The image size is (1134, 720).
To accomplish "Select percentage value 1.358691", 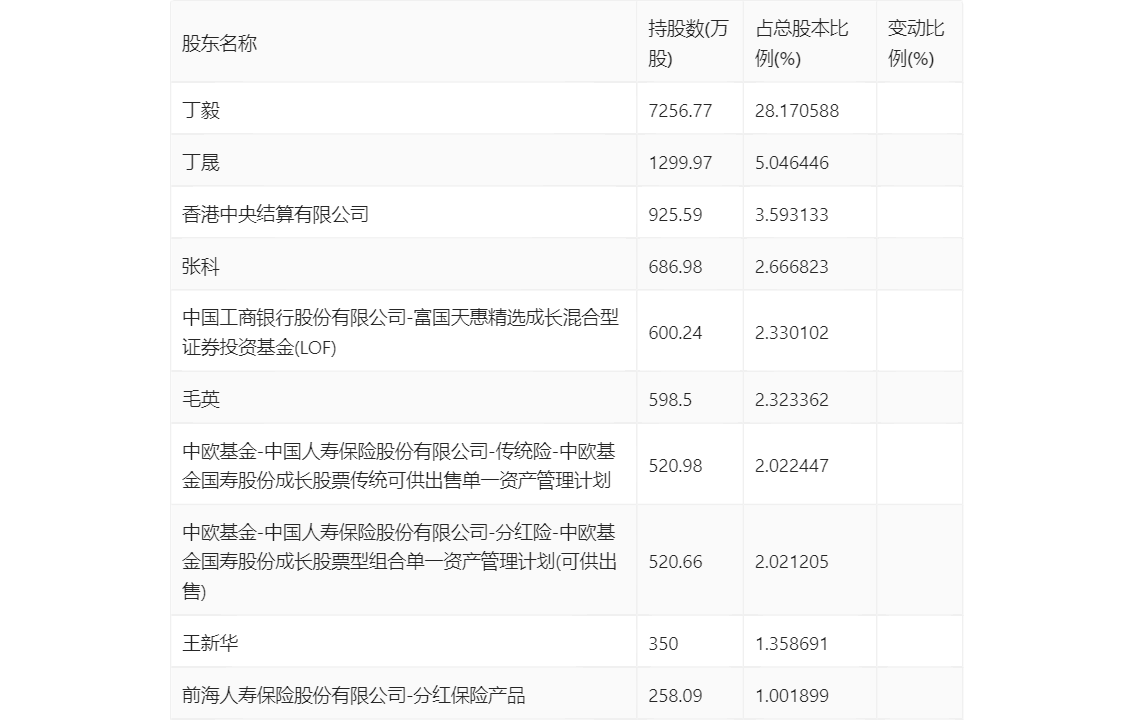I will click(792, 643).
